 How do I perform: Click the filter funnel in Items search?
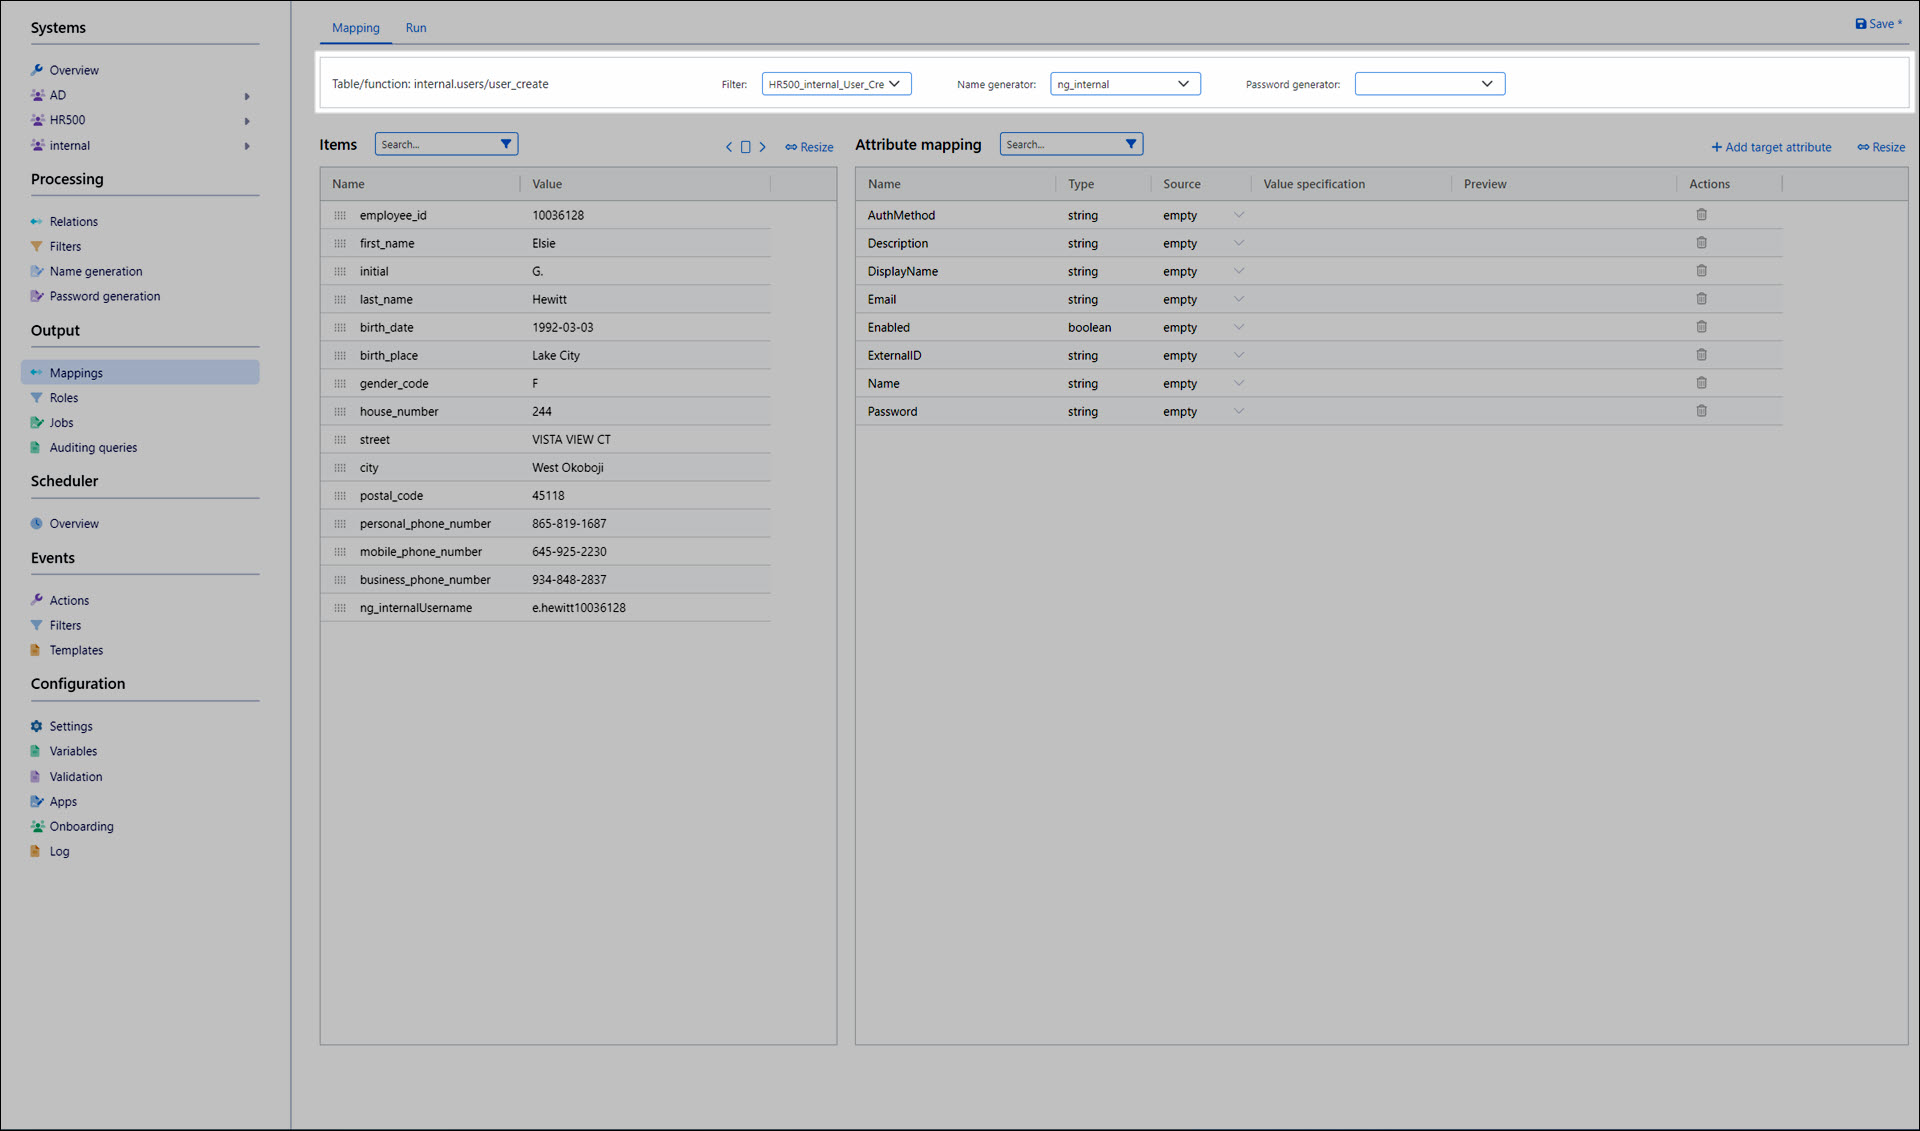[506, 144]
